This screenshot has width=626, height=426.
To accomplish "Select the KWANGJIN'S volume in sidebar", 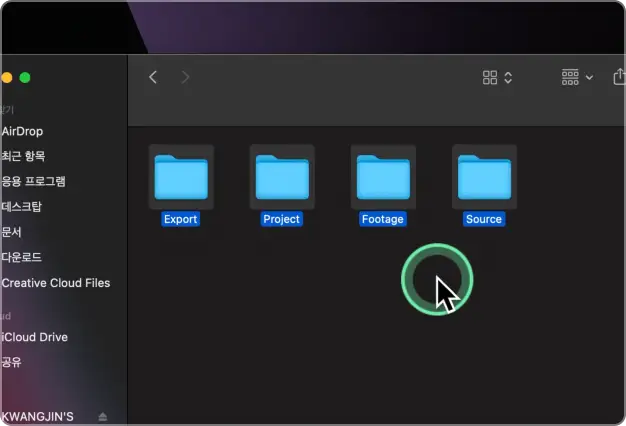I will [x=38, y=417].
